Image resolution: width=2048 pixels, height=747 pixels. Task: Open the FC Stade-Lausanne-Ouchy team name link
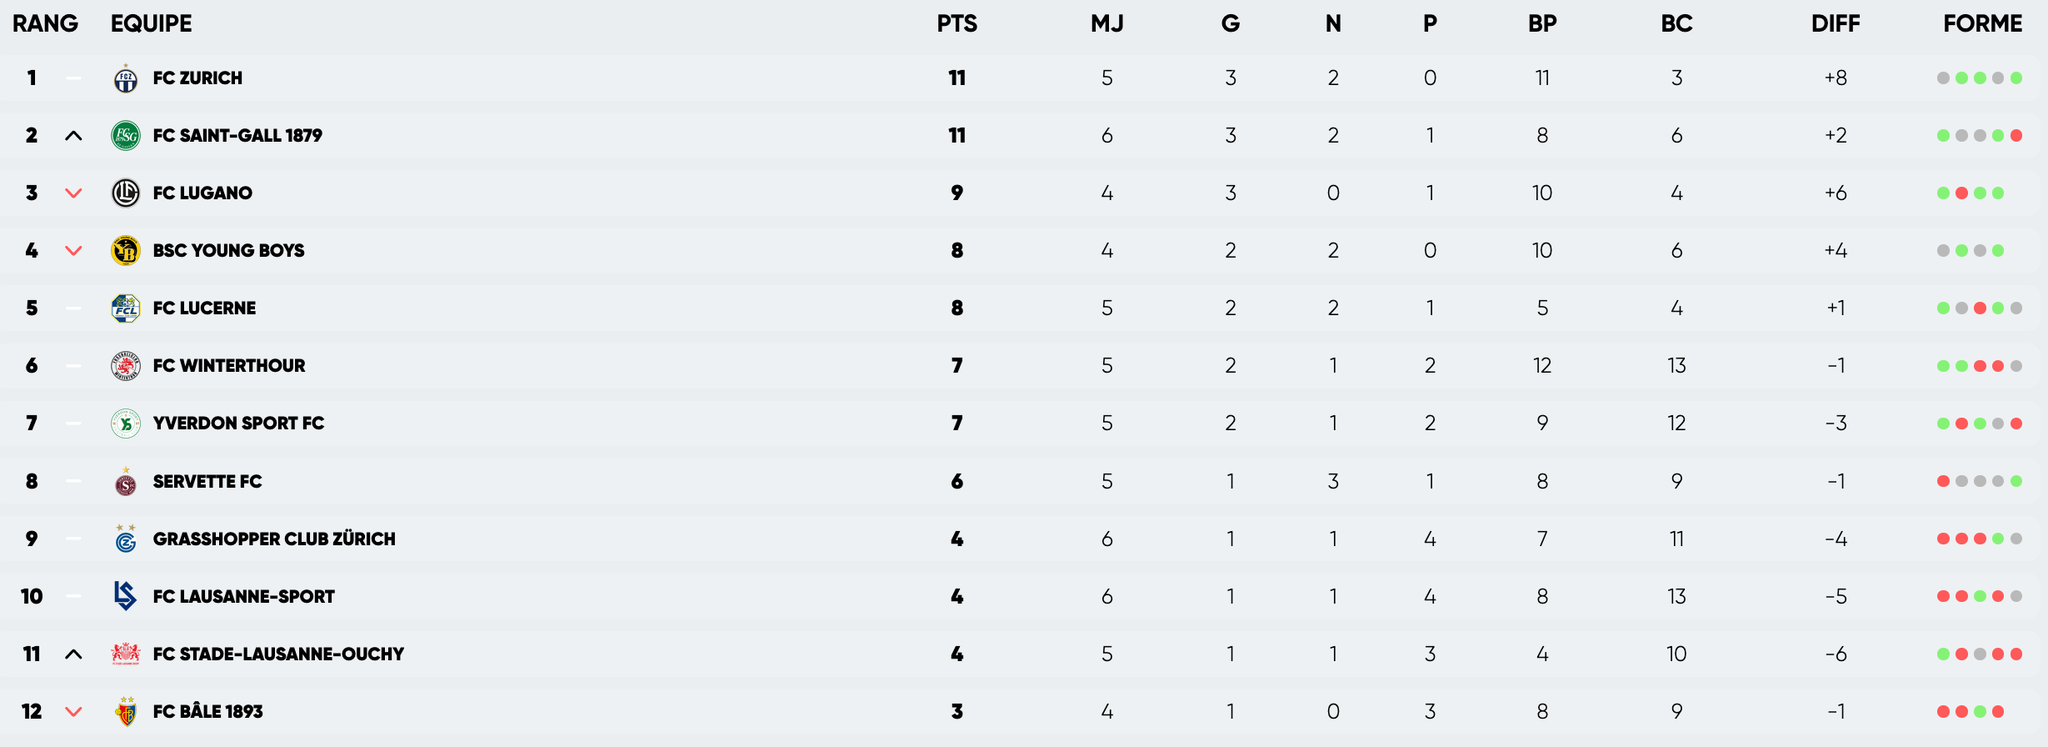click(278, 654)
